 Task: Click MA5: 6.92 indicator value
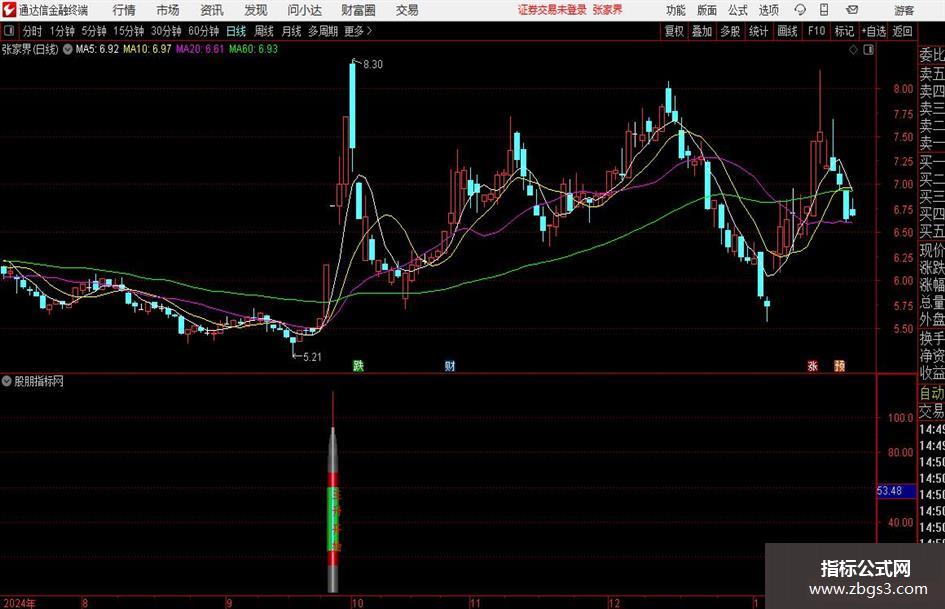click(97, 49)
